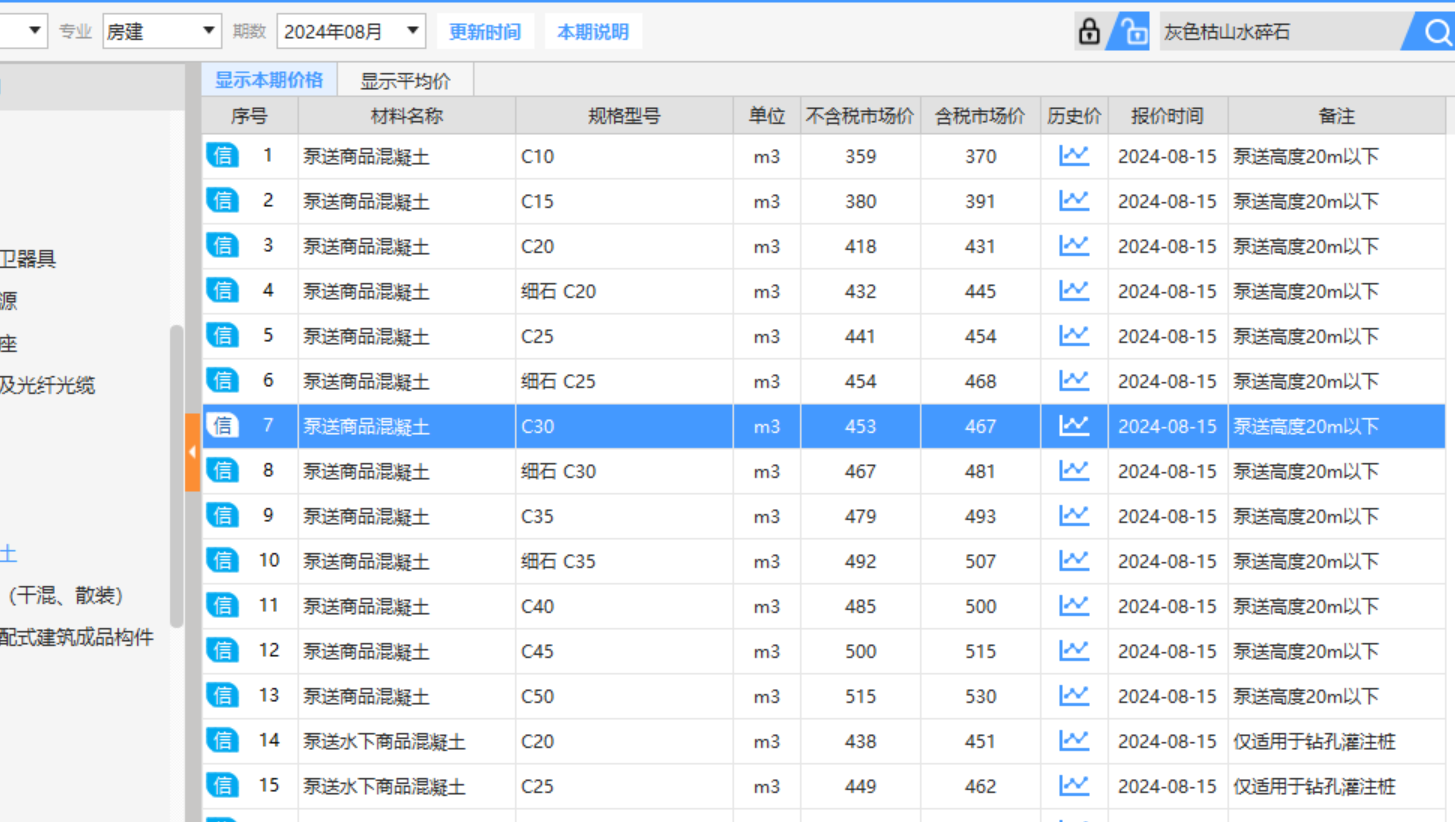Select tax-included price 462 in row 15

(980, 786)
